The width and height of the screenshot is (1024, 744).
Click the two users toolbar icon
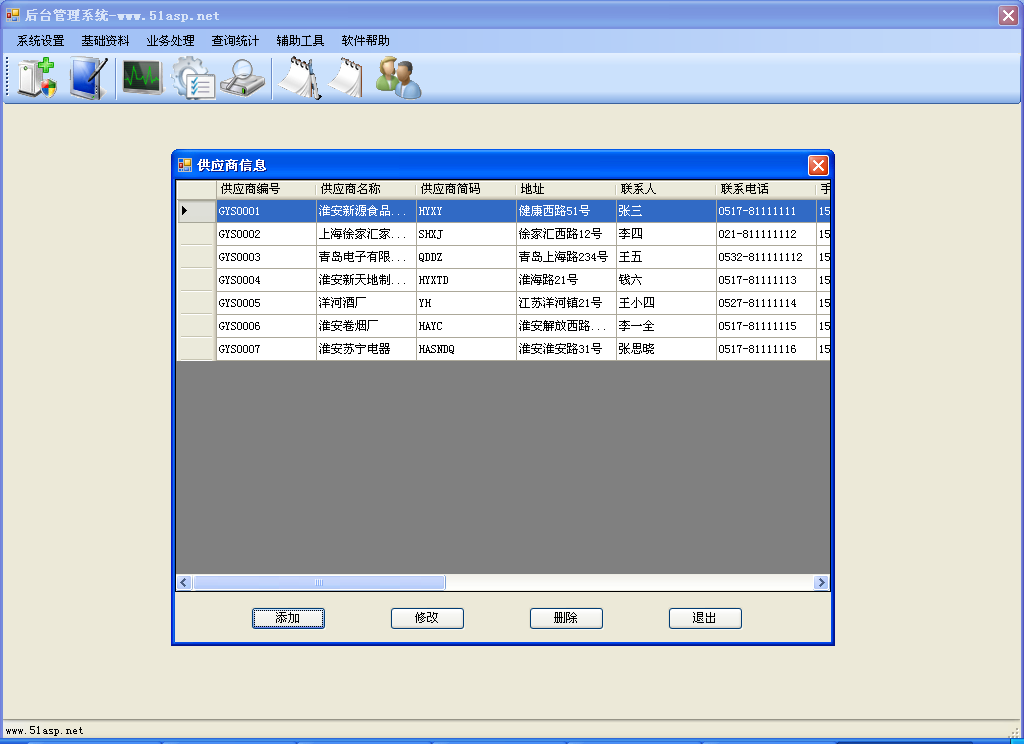pos(398,78)
